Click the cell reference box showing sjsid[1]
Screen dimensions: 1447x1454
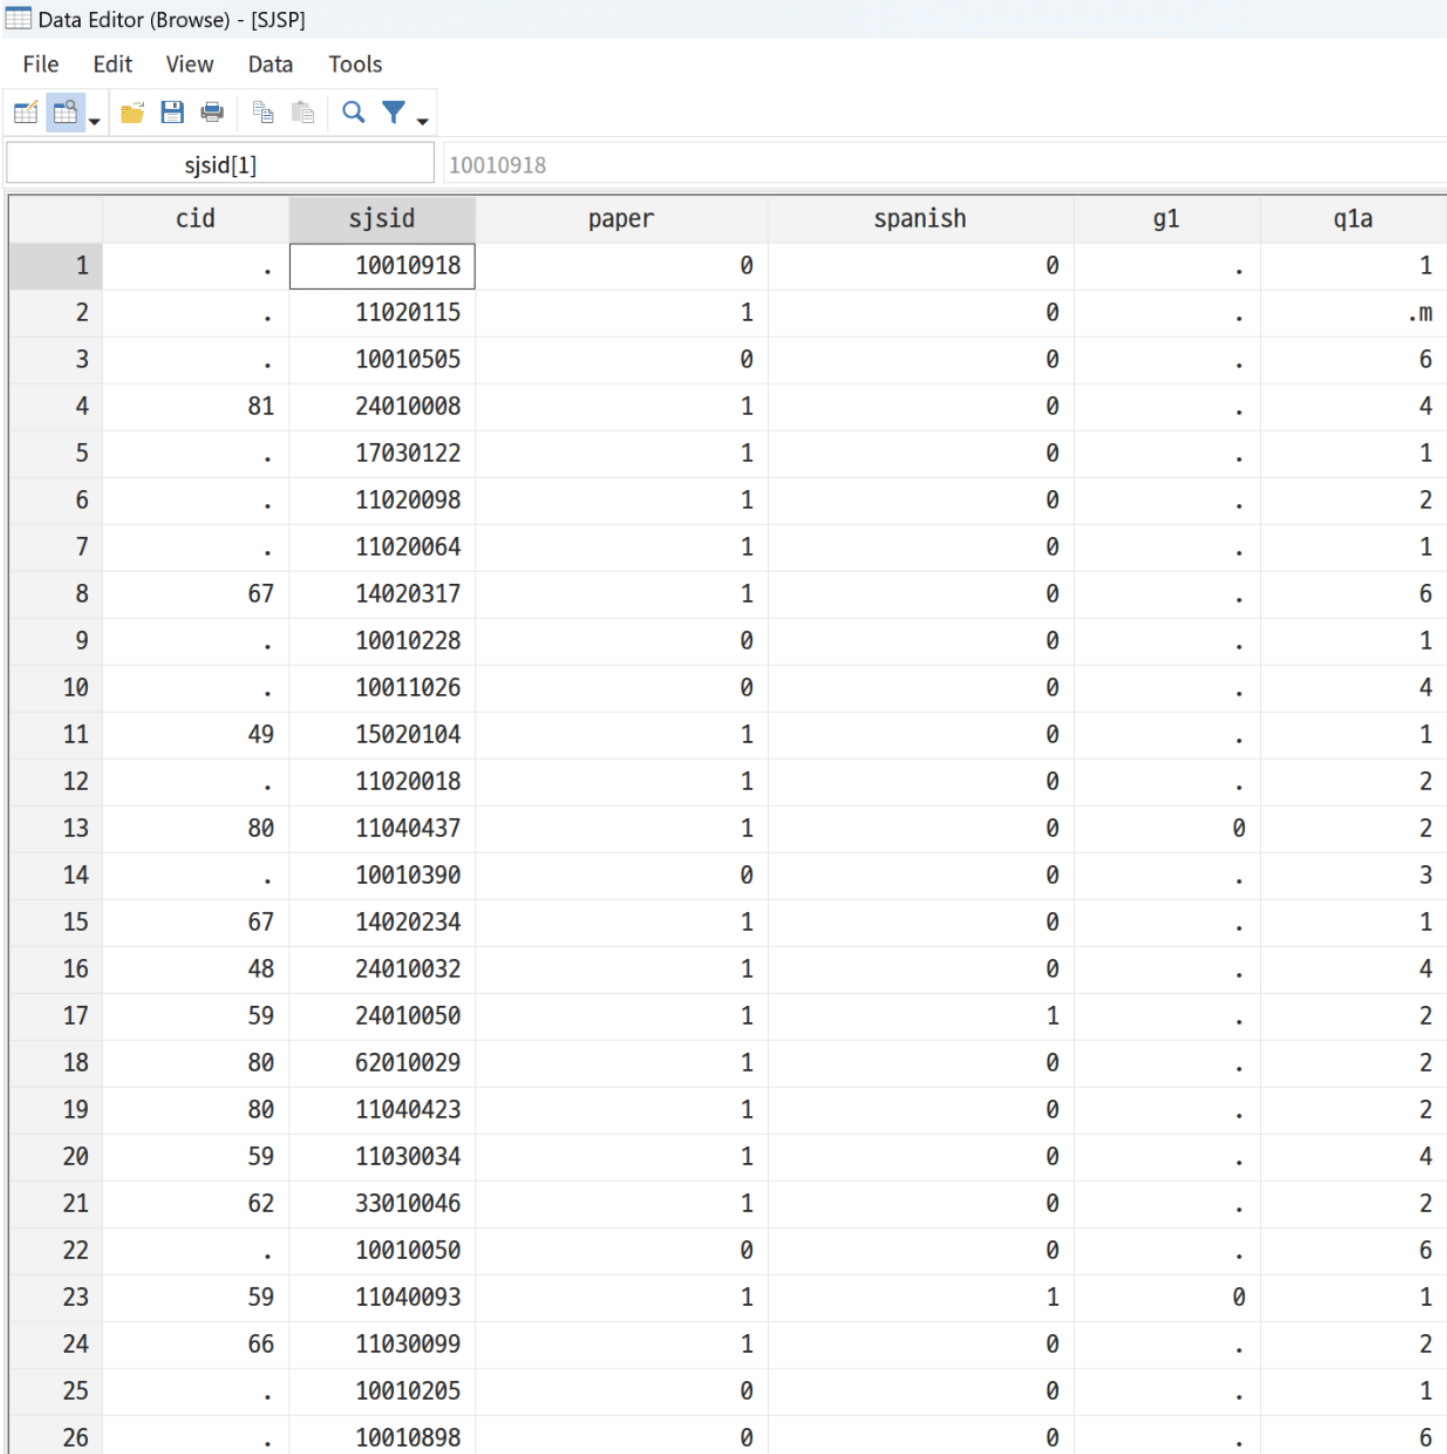220,162
